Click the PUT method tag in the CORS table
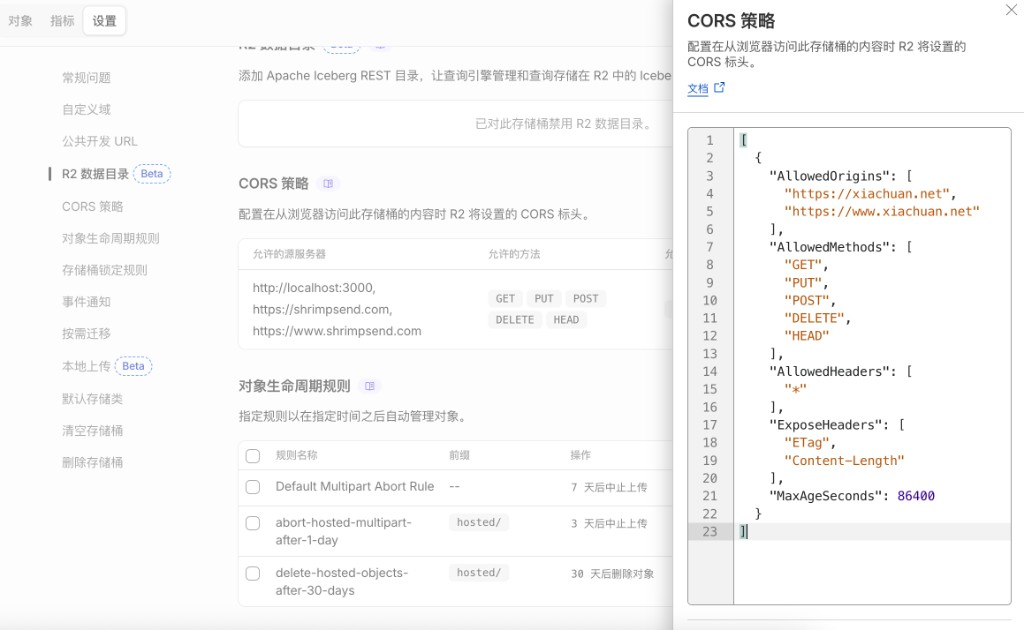This screenshot has width=1024, height=630. [543, 298]
